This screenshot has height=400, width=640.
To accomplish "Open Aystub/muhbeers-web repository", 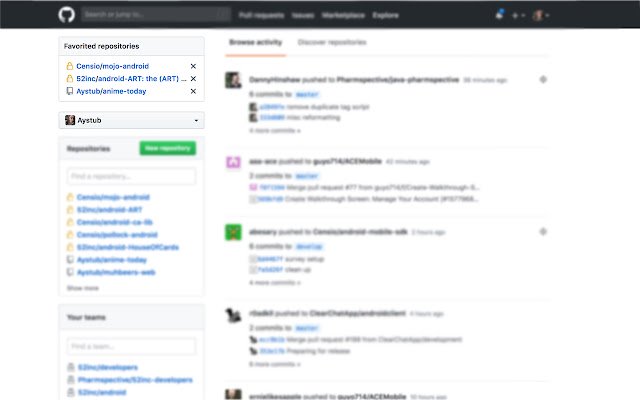I will [116, 272].
